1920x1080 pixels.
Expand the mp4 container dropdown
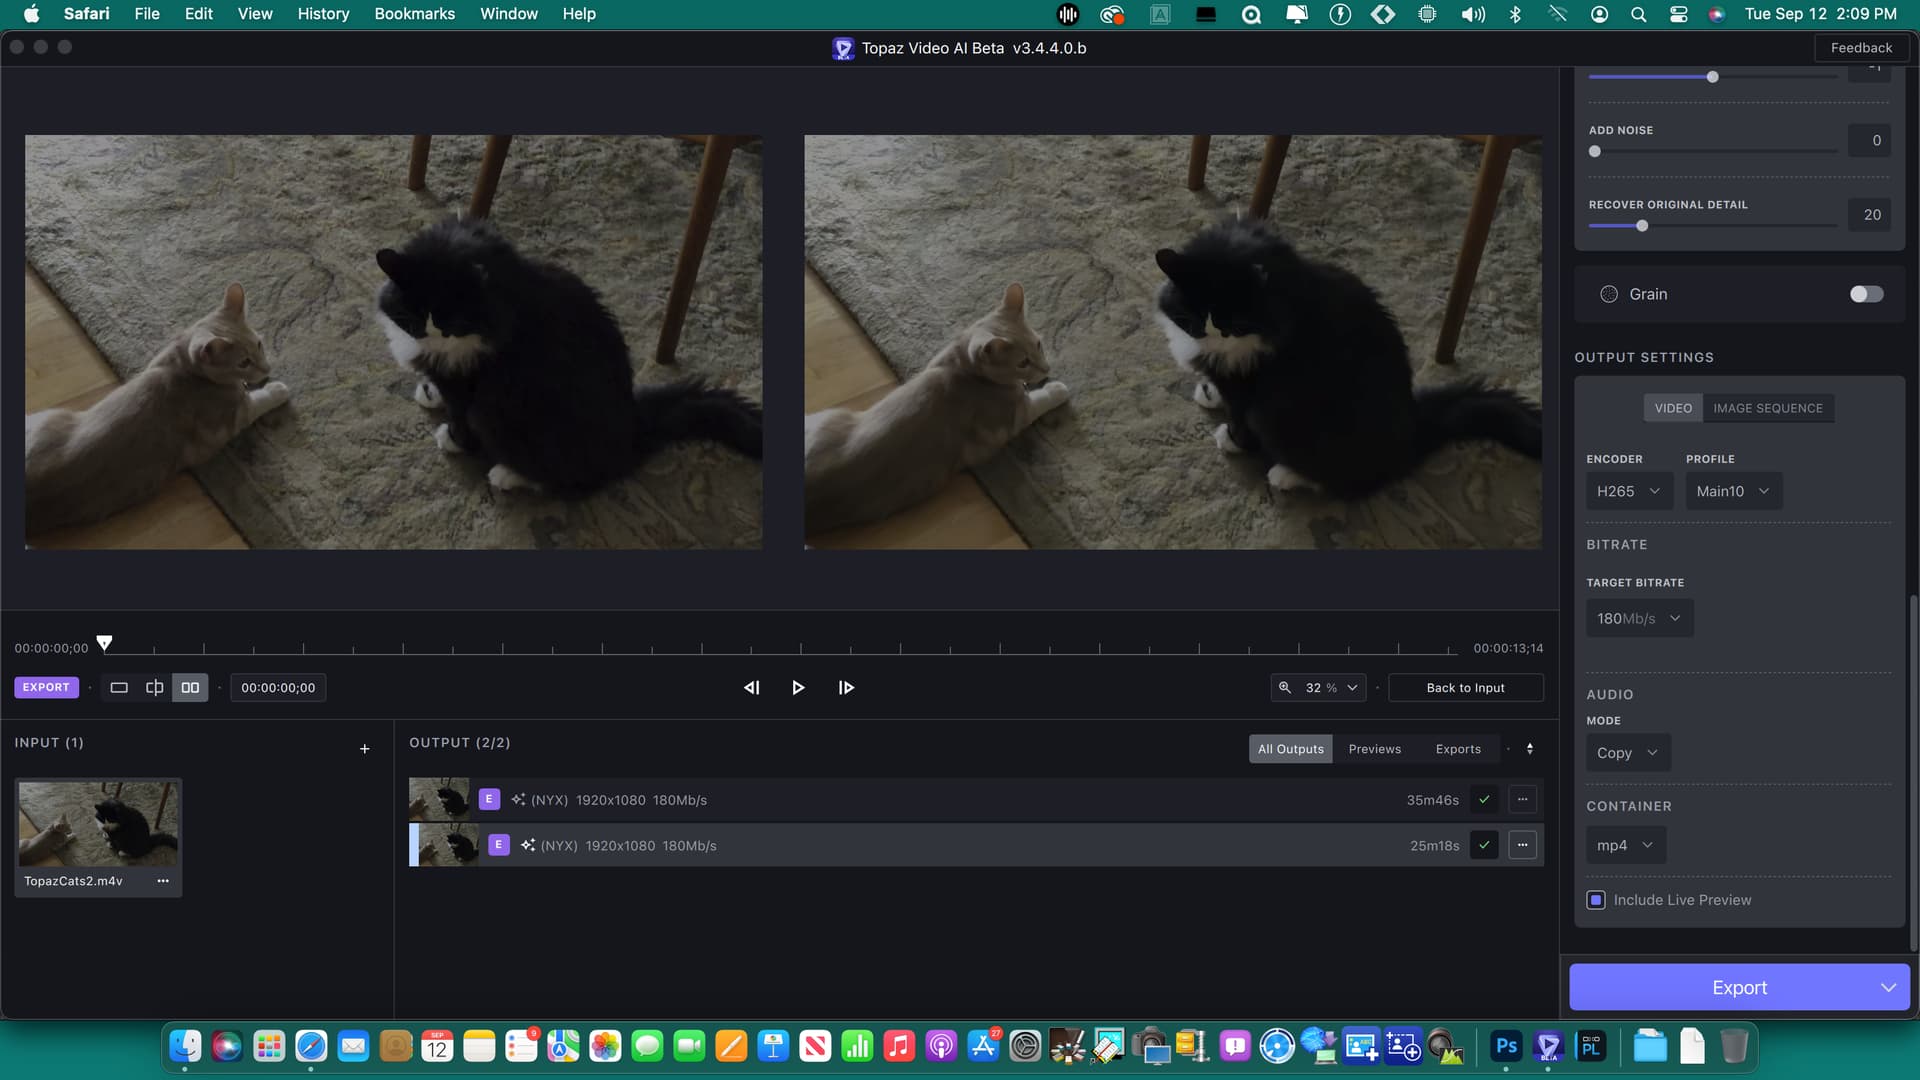[1625, 845]
